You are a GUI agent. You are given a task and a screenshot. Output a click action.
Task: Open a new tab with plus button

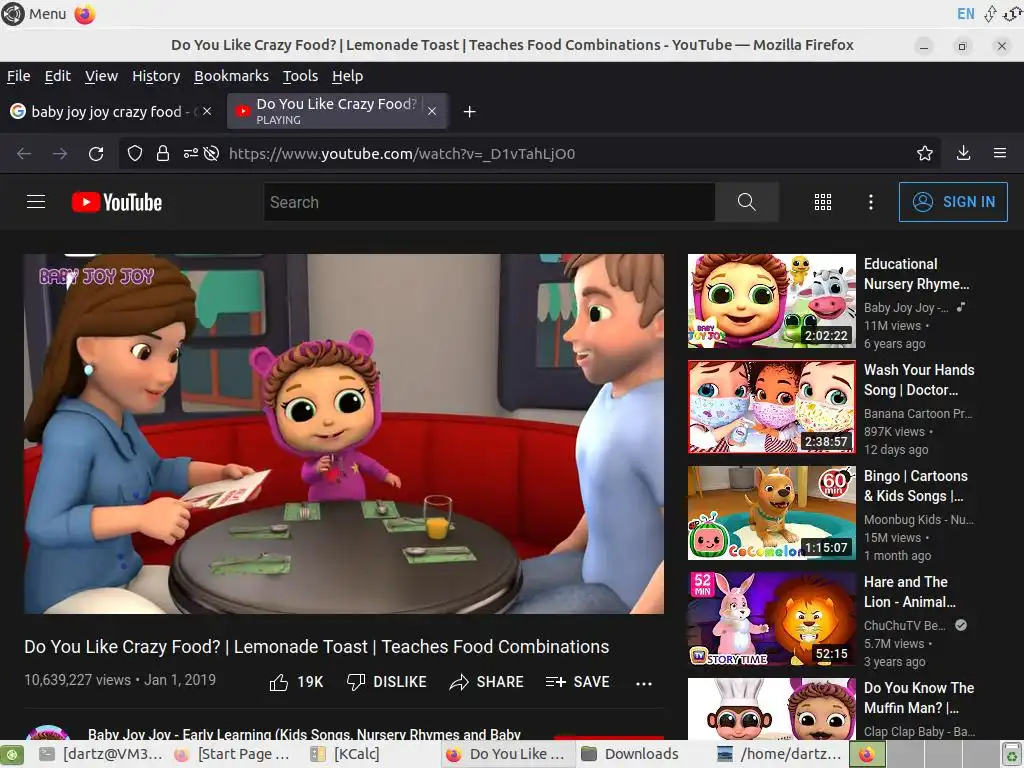469,112
